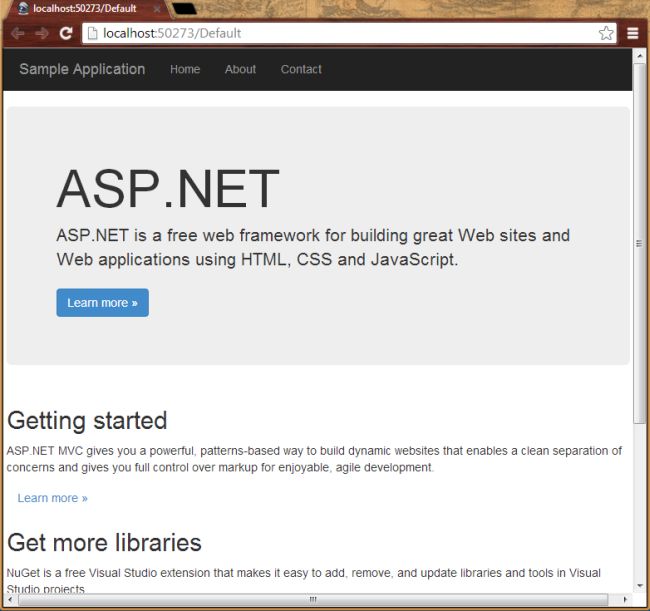Click the blue Learn more button
Image resolution: width=650 pixels, height=611 pixels.
pyautogui.click(x=102, y=303)
